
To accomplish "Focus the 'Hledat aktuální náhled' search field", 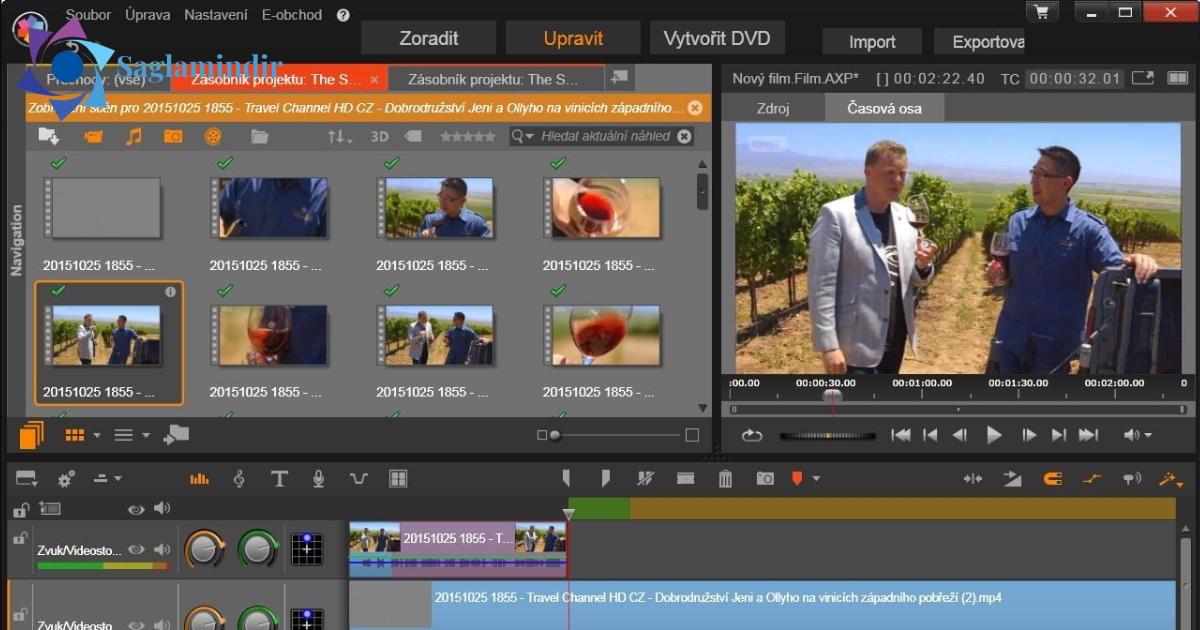I will click(x=606, y=136).
